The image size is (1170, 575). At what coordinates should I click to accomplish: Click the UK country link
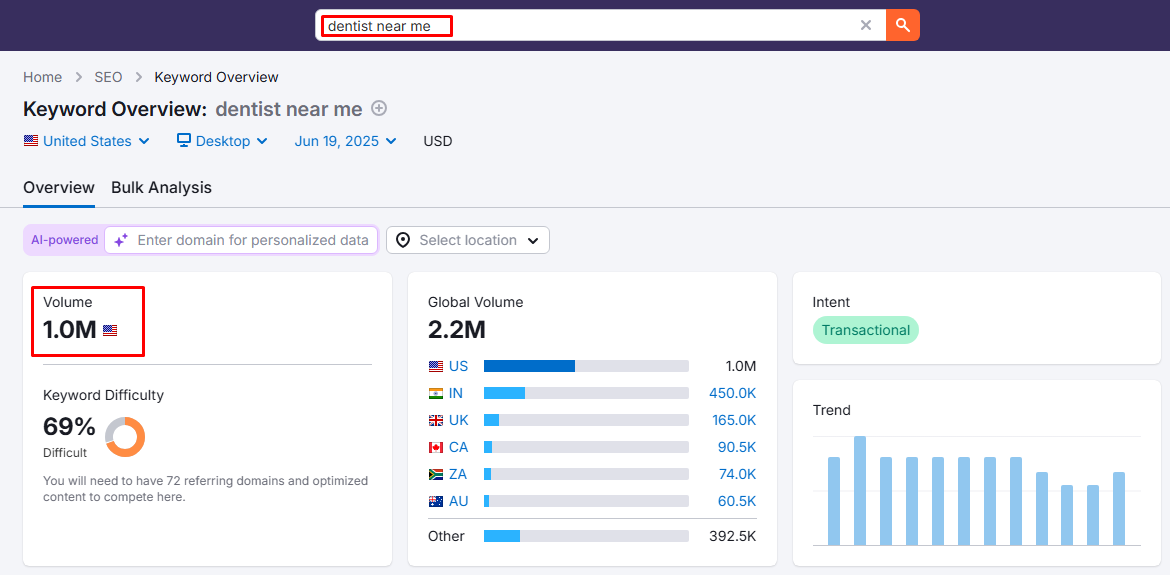coord(458,420)
